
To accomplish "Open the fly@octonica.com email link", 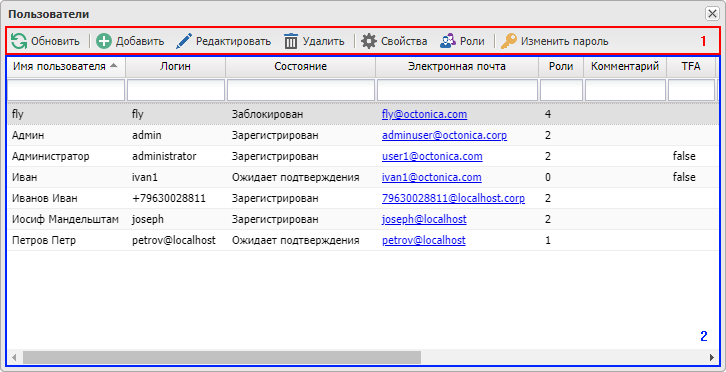I will (x=424, y=114).
